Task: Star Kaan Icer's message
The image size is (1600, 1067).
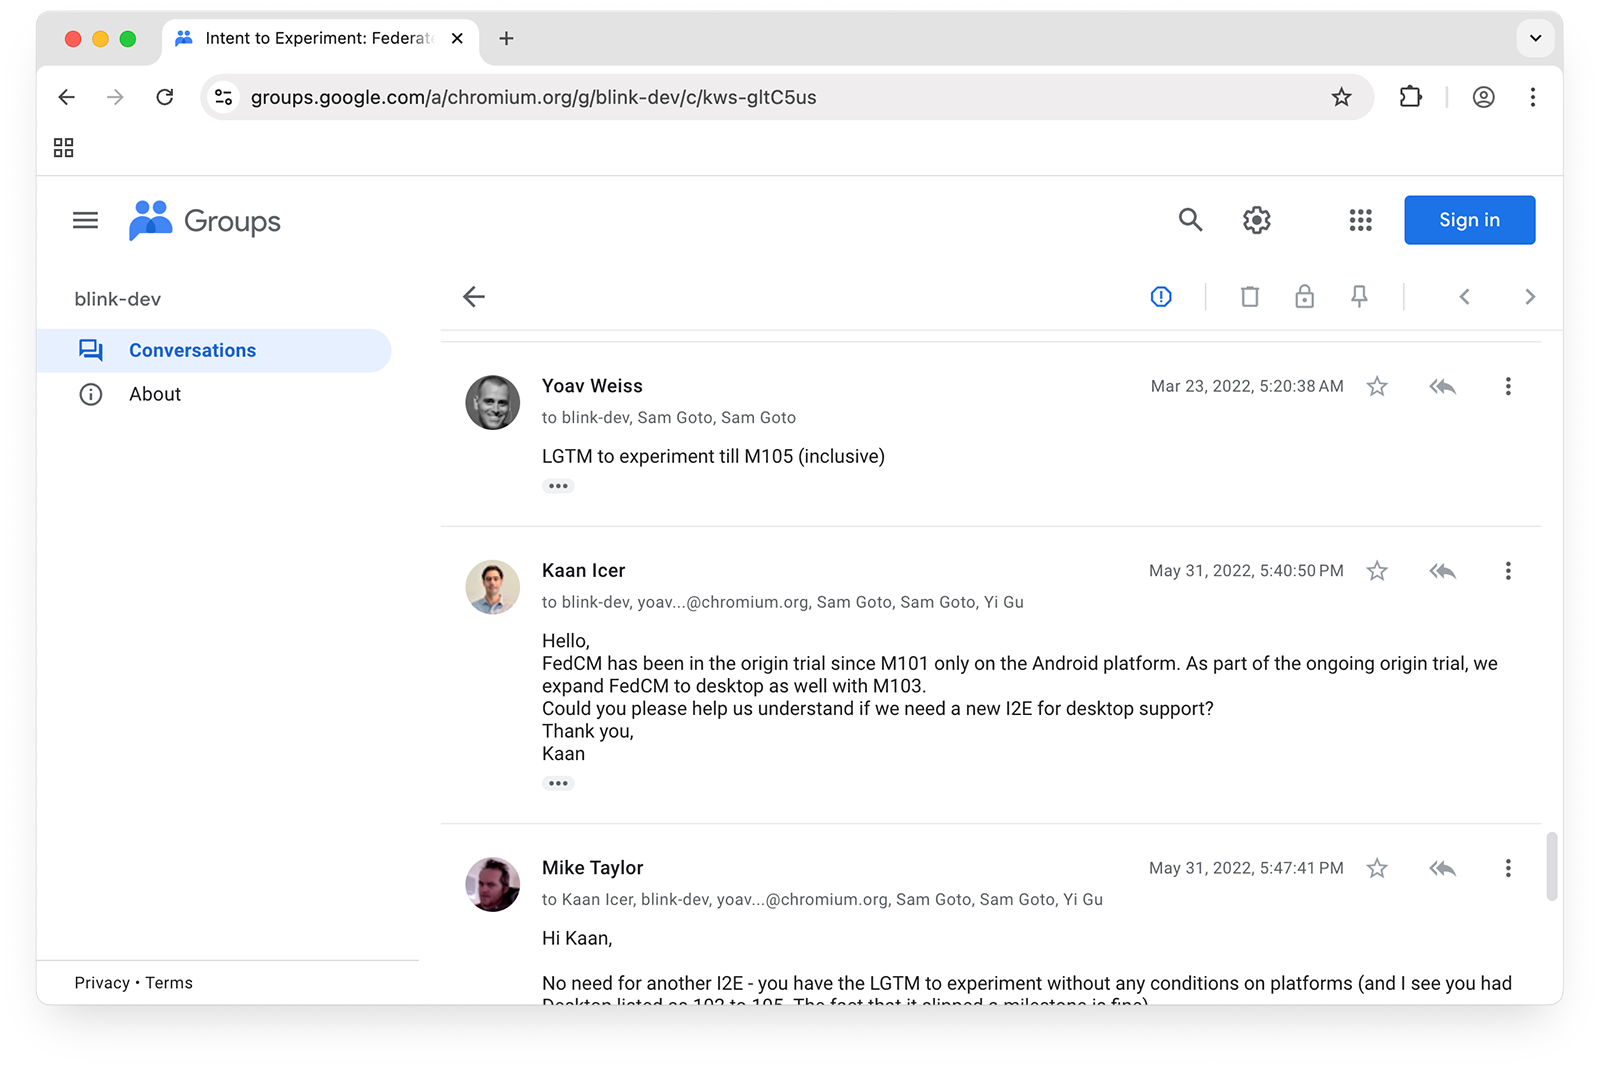Action: pos(1377,571)
